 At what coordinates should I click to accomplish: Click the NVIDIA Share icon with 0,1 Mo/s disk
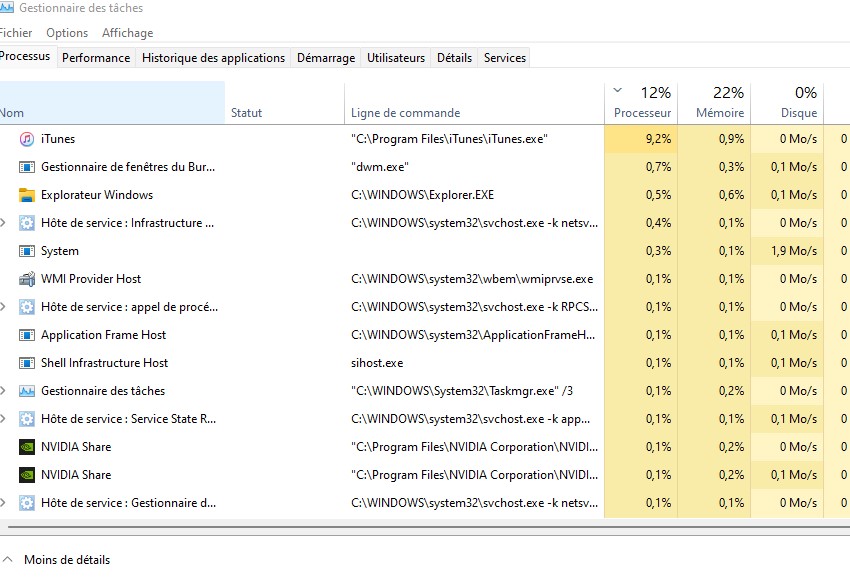pyautogui.click(x=27, y=475)
